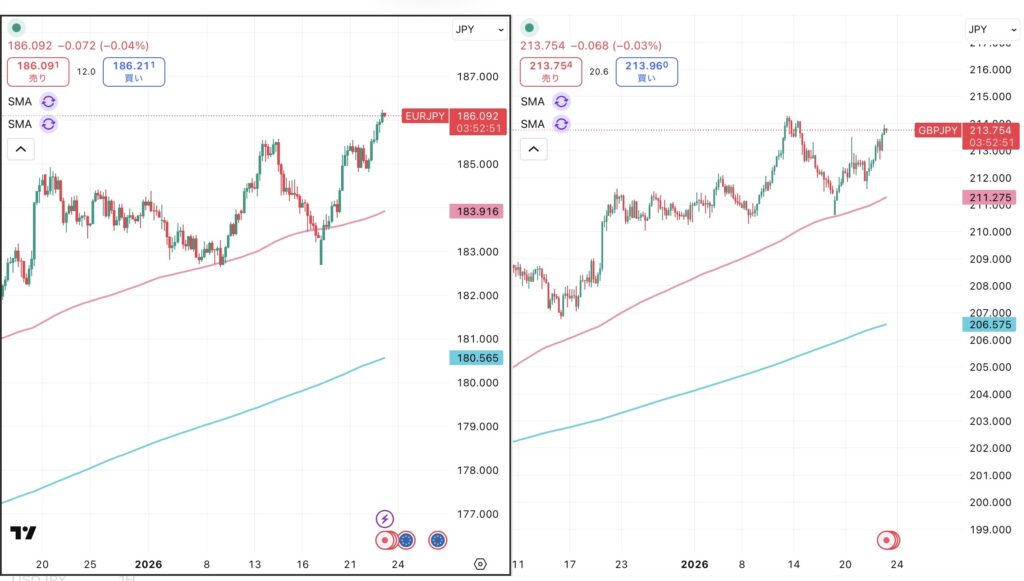Click the red economic event marker on GBPJPY chart
The height and width of the screenshot is (581, 1024).
tap(887, 540)
